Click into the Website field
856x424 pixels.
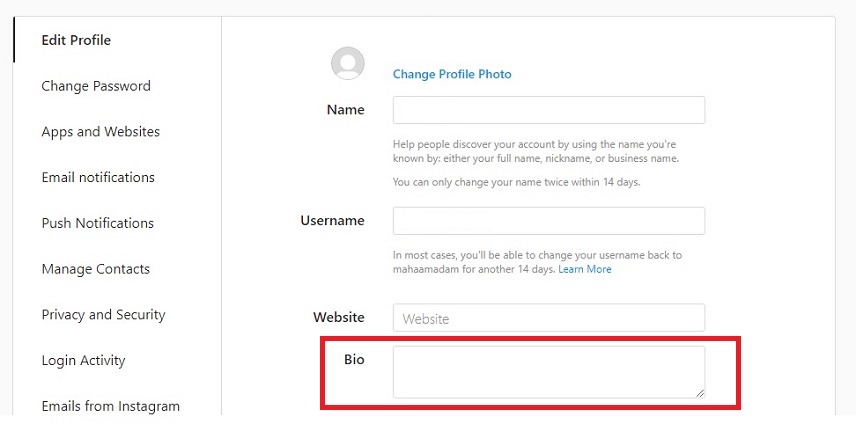tap(549, 318)
